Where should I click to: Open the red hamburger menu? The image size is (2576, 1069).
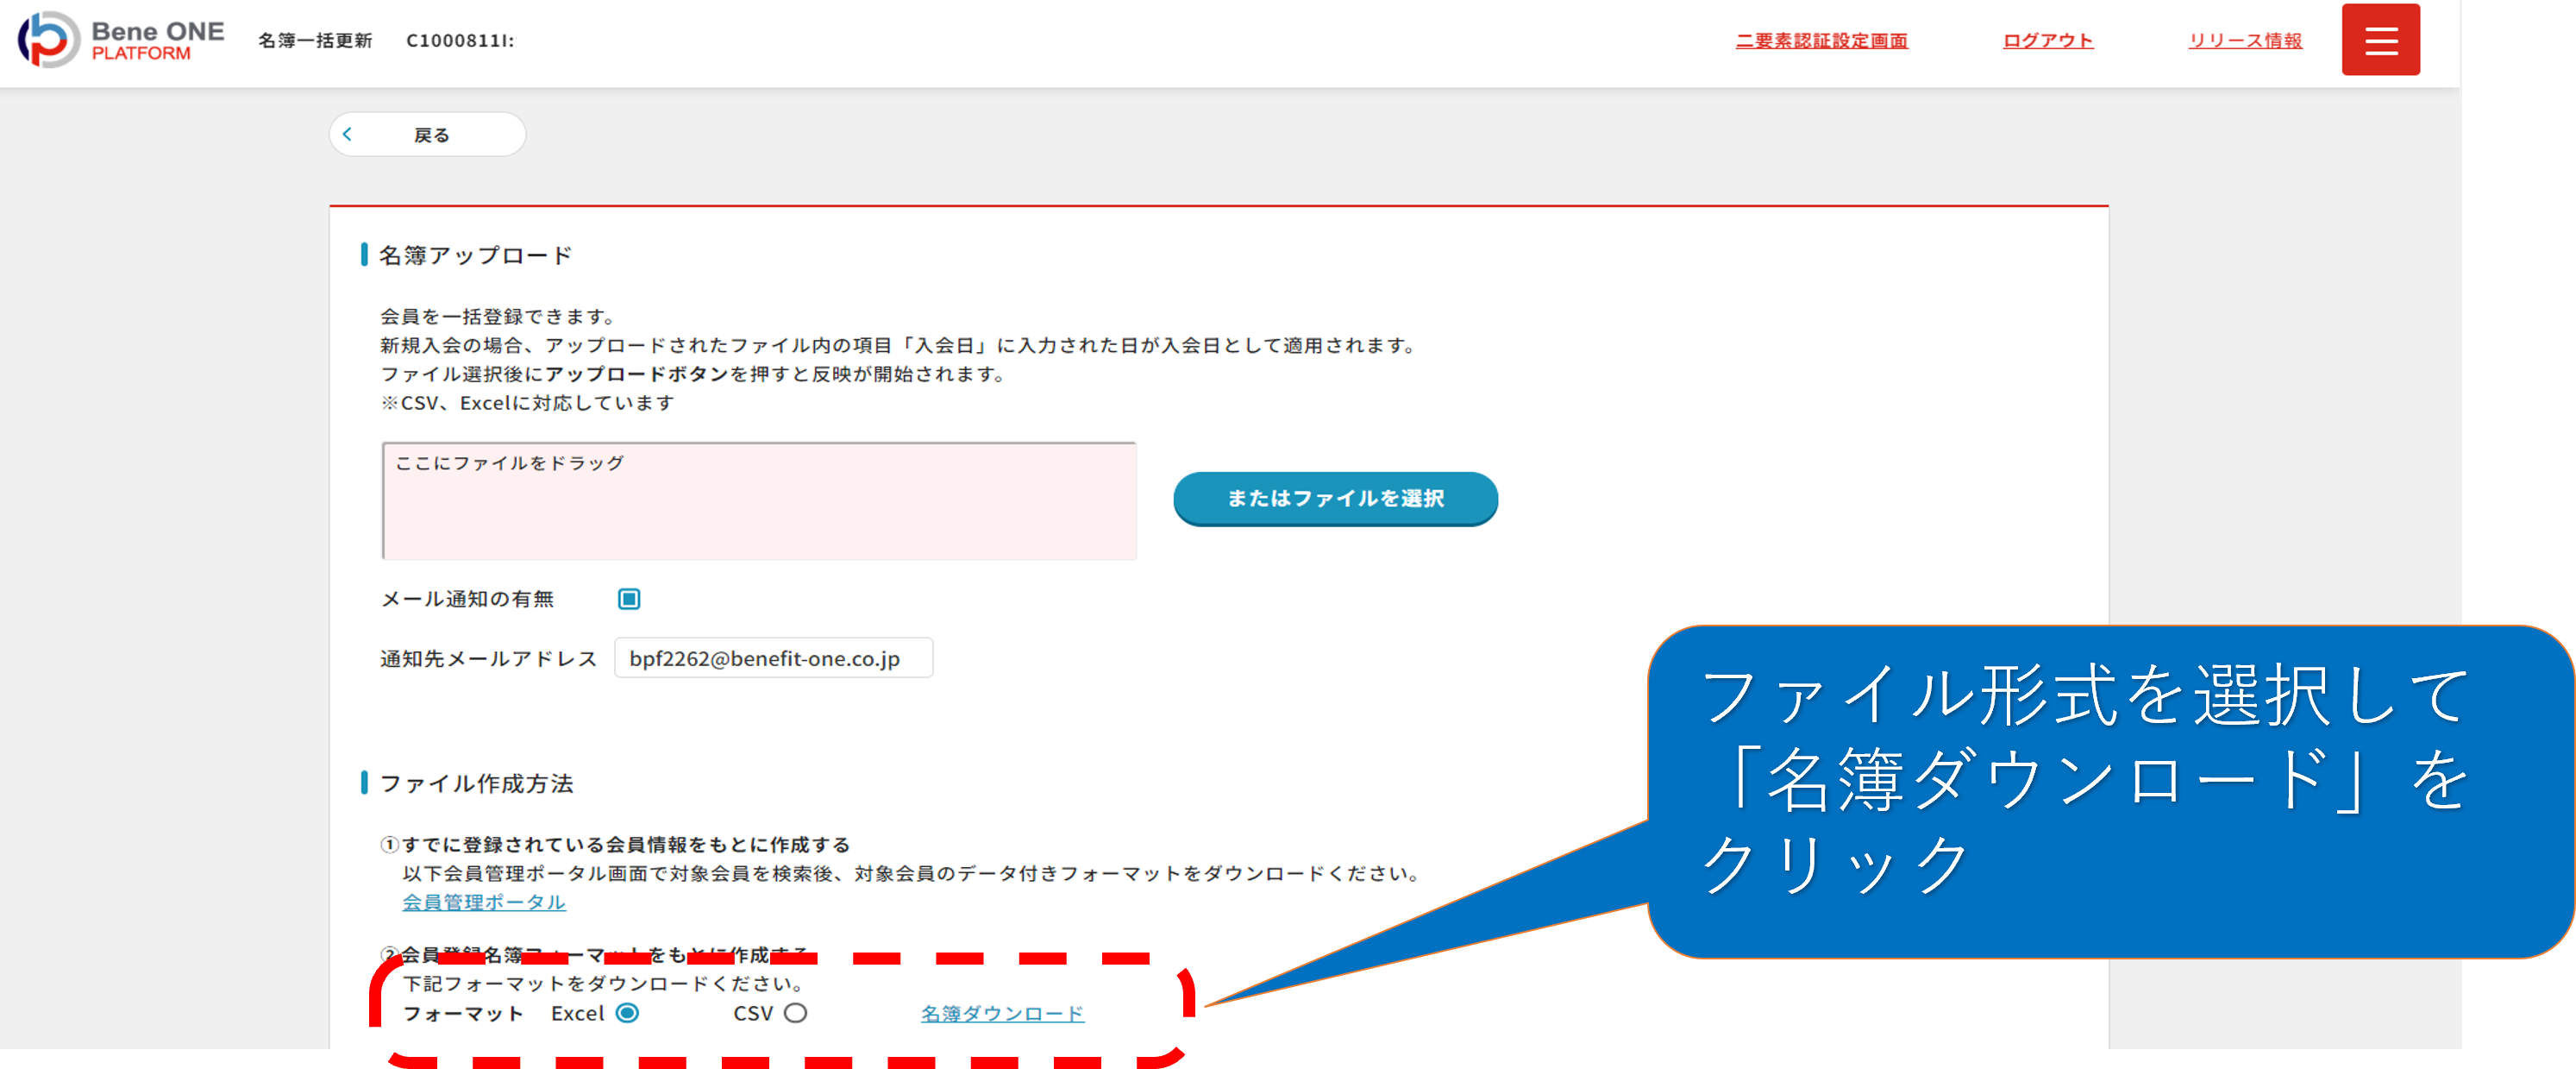pyautogui.click(x=2379, y=40)
